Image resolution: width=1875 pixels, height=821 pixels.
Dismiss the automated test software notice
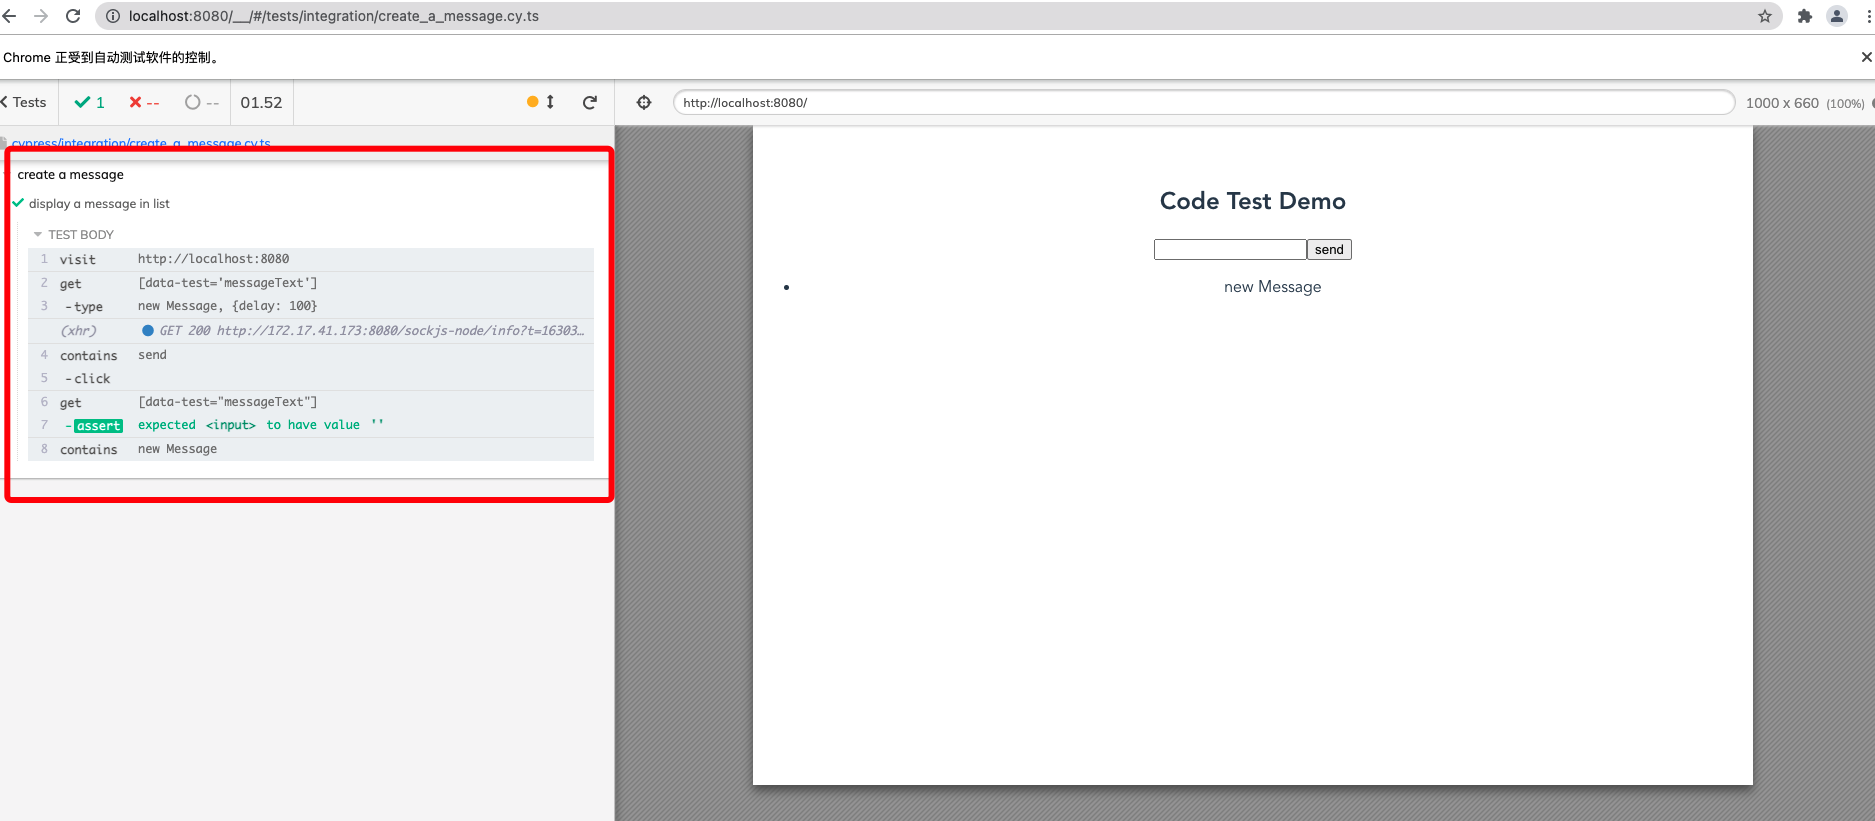[x=1866, y=57]
